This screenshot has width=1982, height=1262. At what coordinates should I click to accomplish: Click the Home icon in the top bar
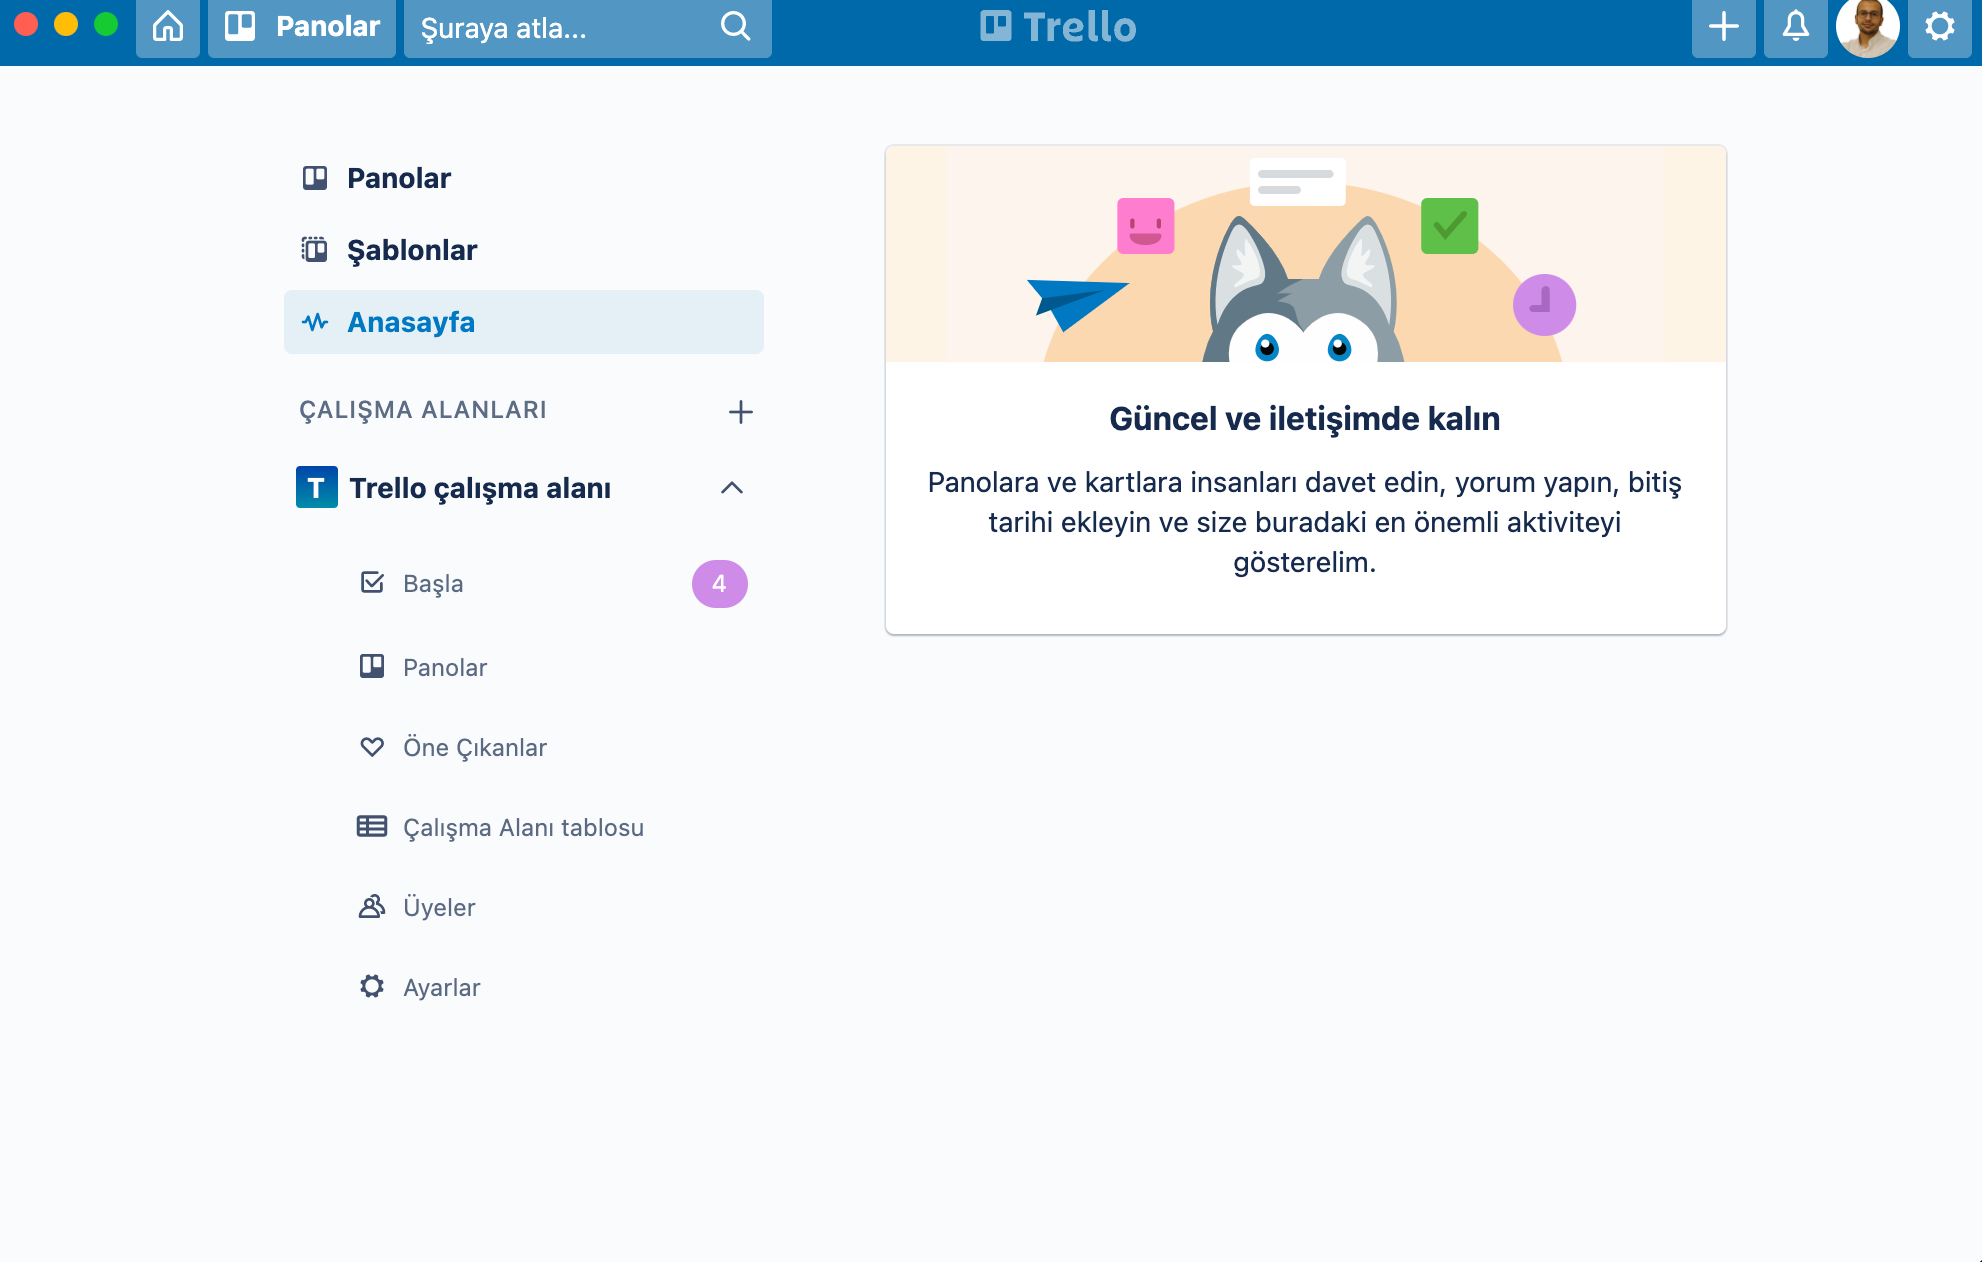click(168, 27)
